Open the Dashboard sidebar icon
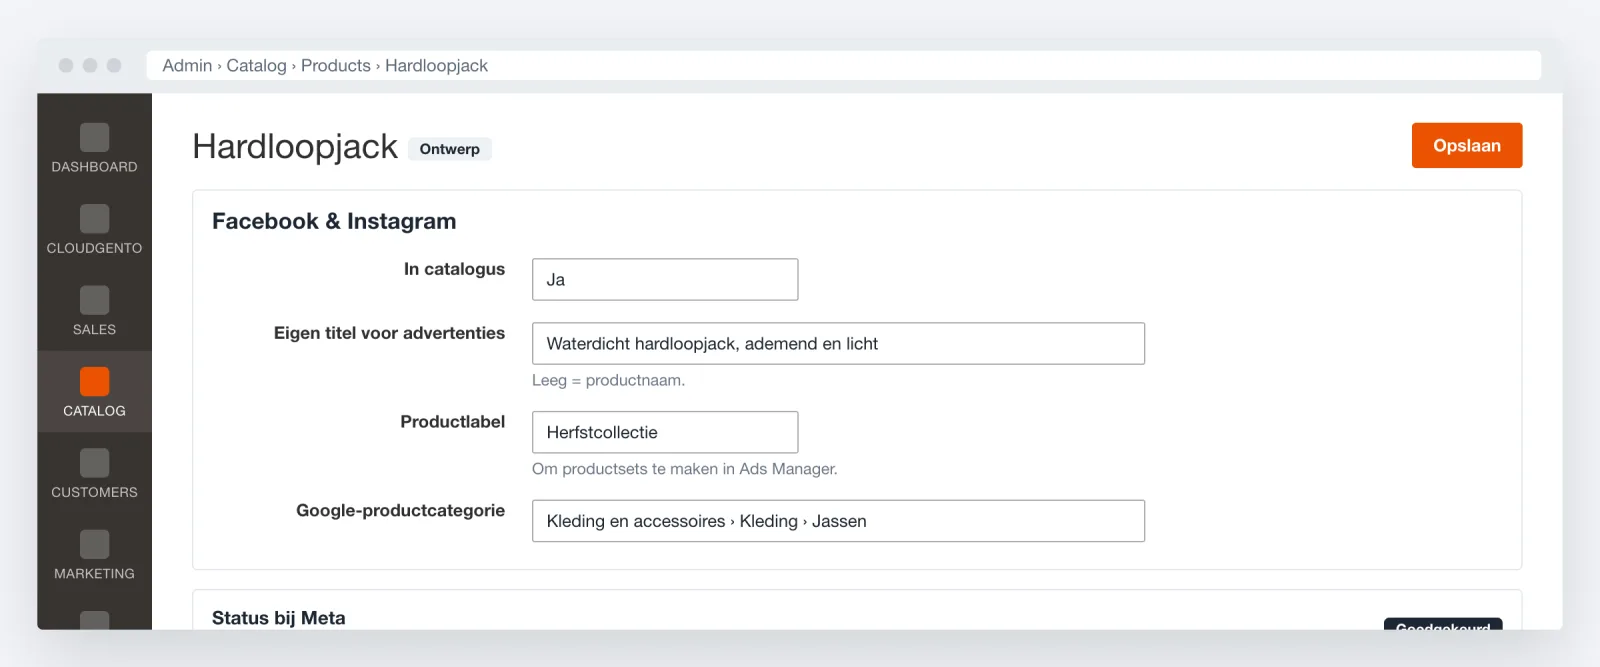The image size is (1600, 667). (x=94, y=137)
